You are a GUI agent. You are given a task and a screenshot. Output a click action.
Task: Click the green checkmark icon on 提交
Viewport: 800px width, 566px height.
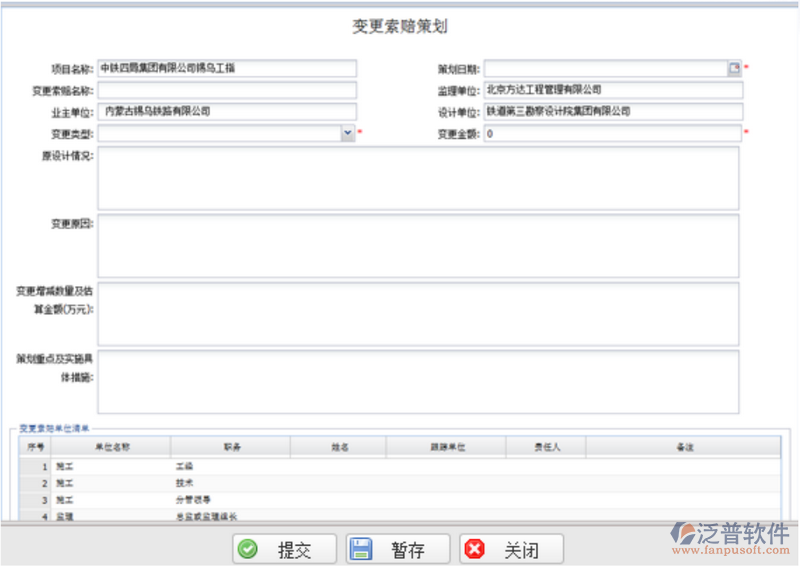[248, 549]
